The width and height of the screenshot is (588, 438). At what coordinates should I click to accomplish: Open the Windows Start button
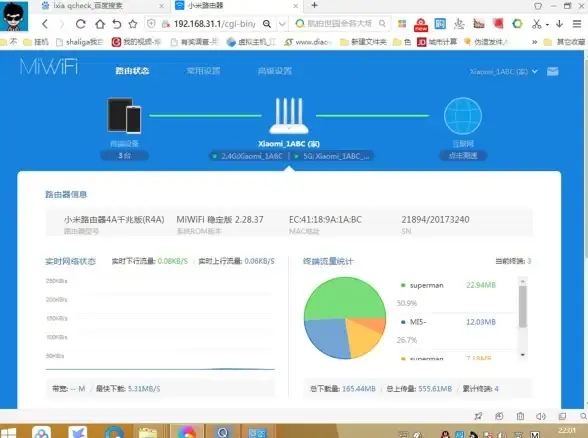8,434
